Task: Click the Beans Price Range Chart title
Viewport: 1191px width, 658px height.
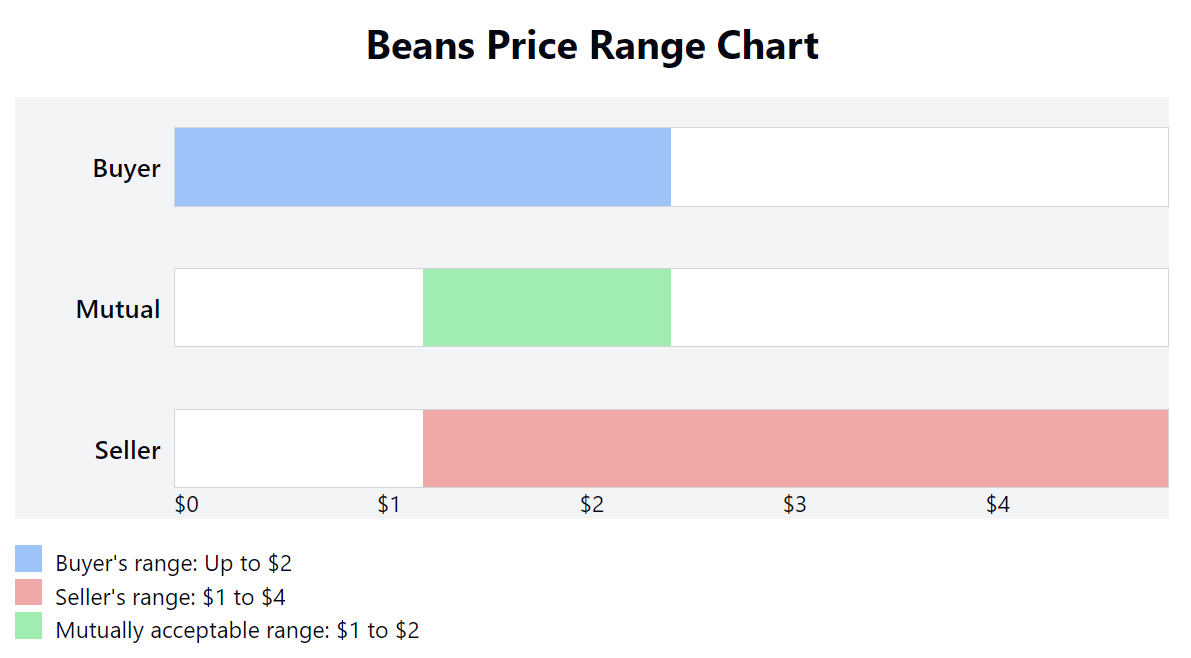Action: pos(592,46)
